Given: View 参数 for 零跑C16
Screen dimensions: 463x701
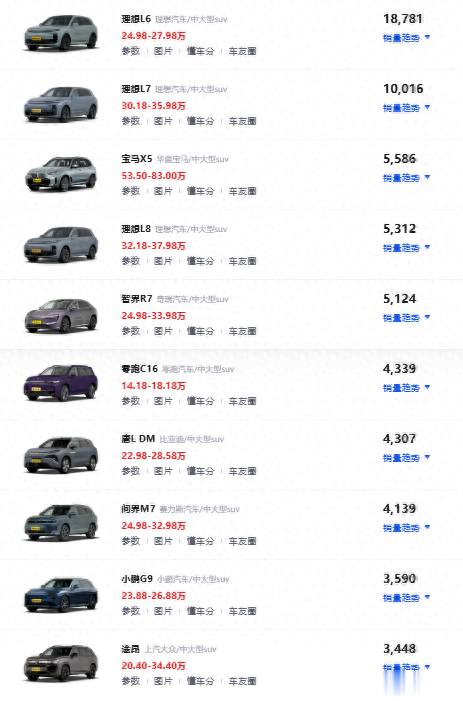Looking at the screenshot, I should pyautogui.click(x=131, y=401).
